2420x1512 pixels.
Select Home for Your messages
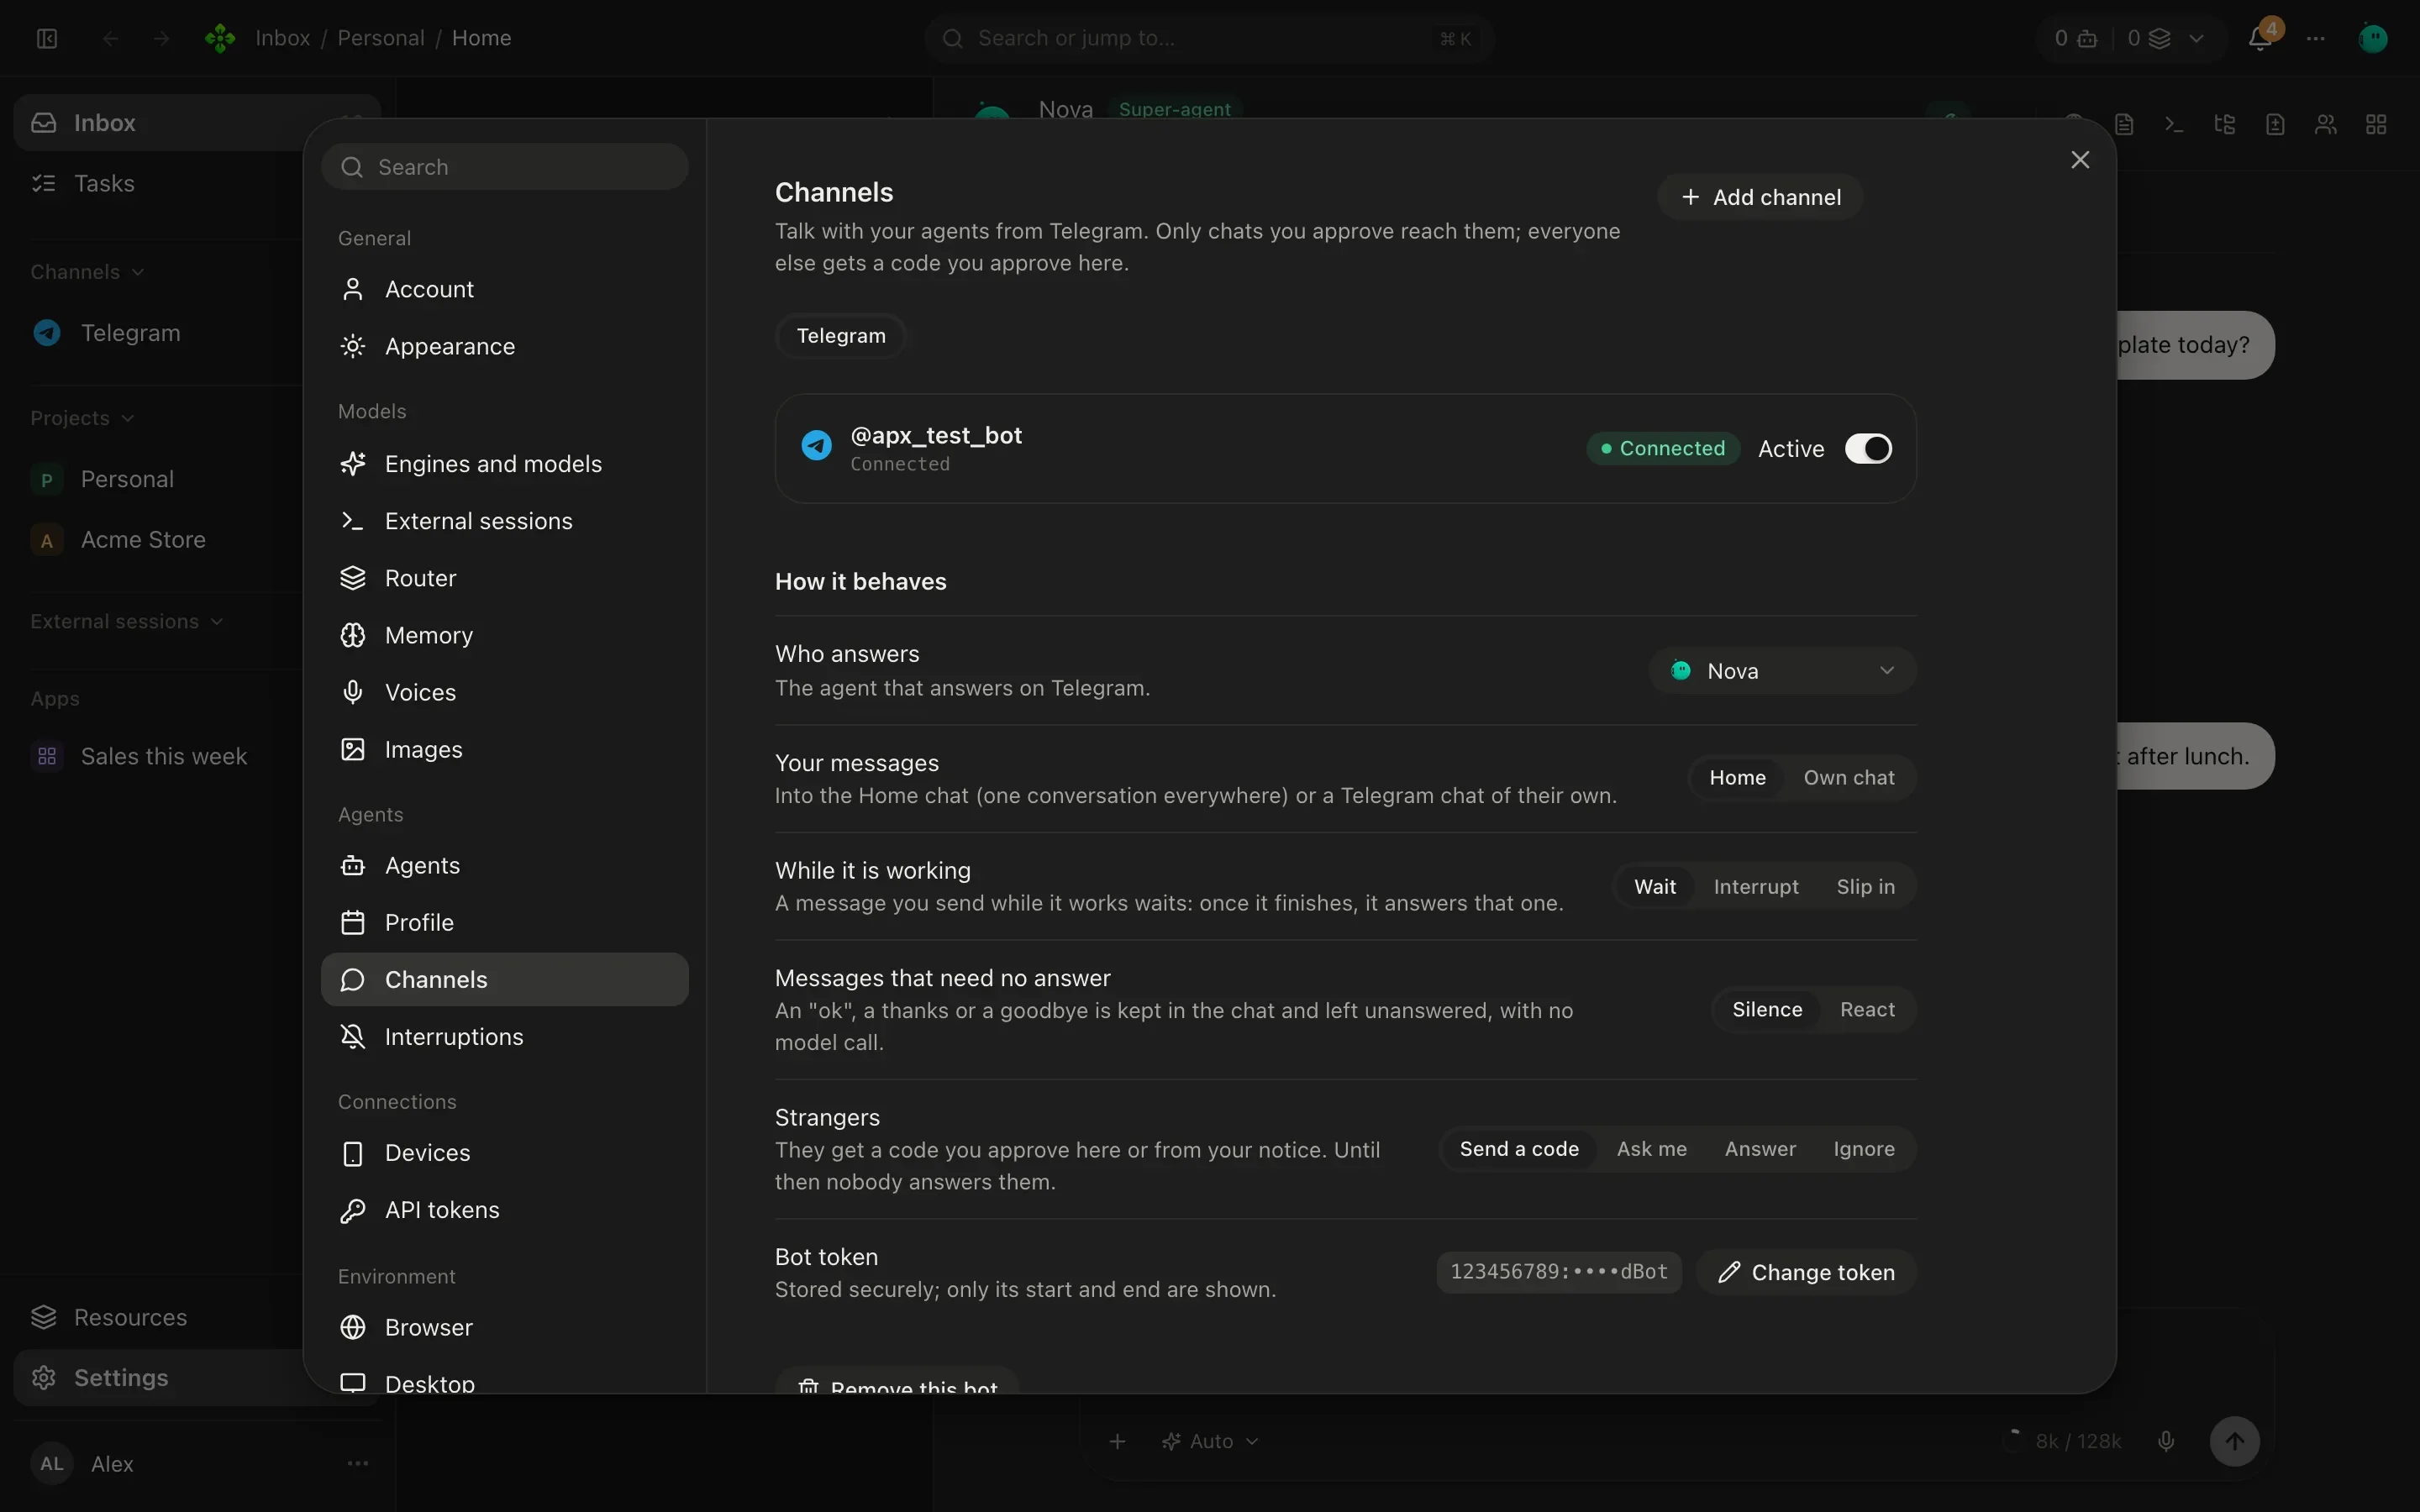click(x=1737, y=778)
